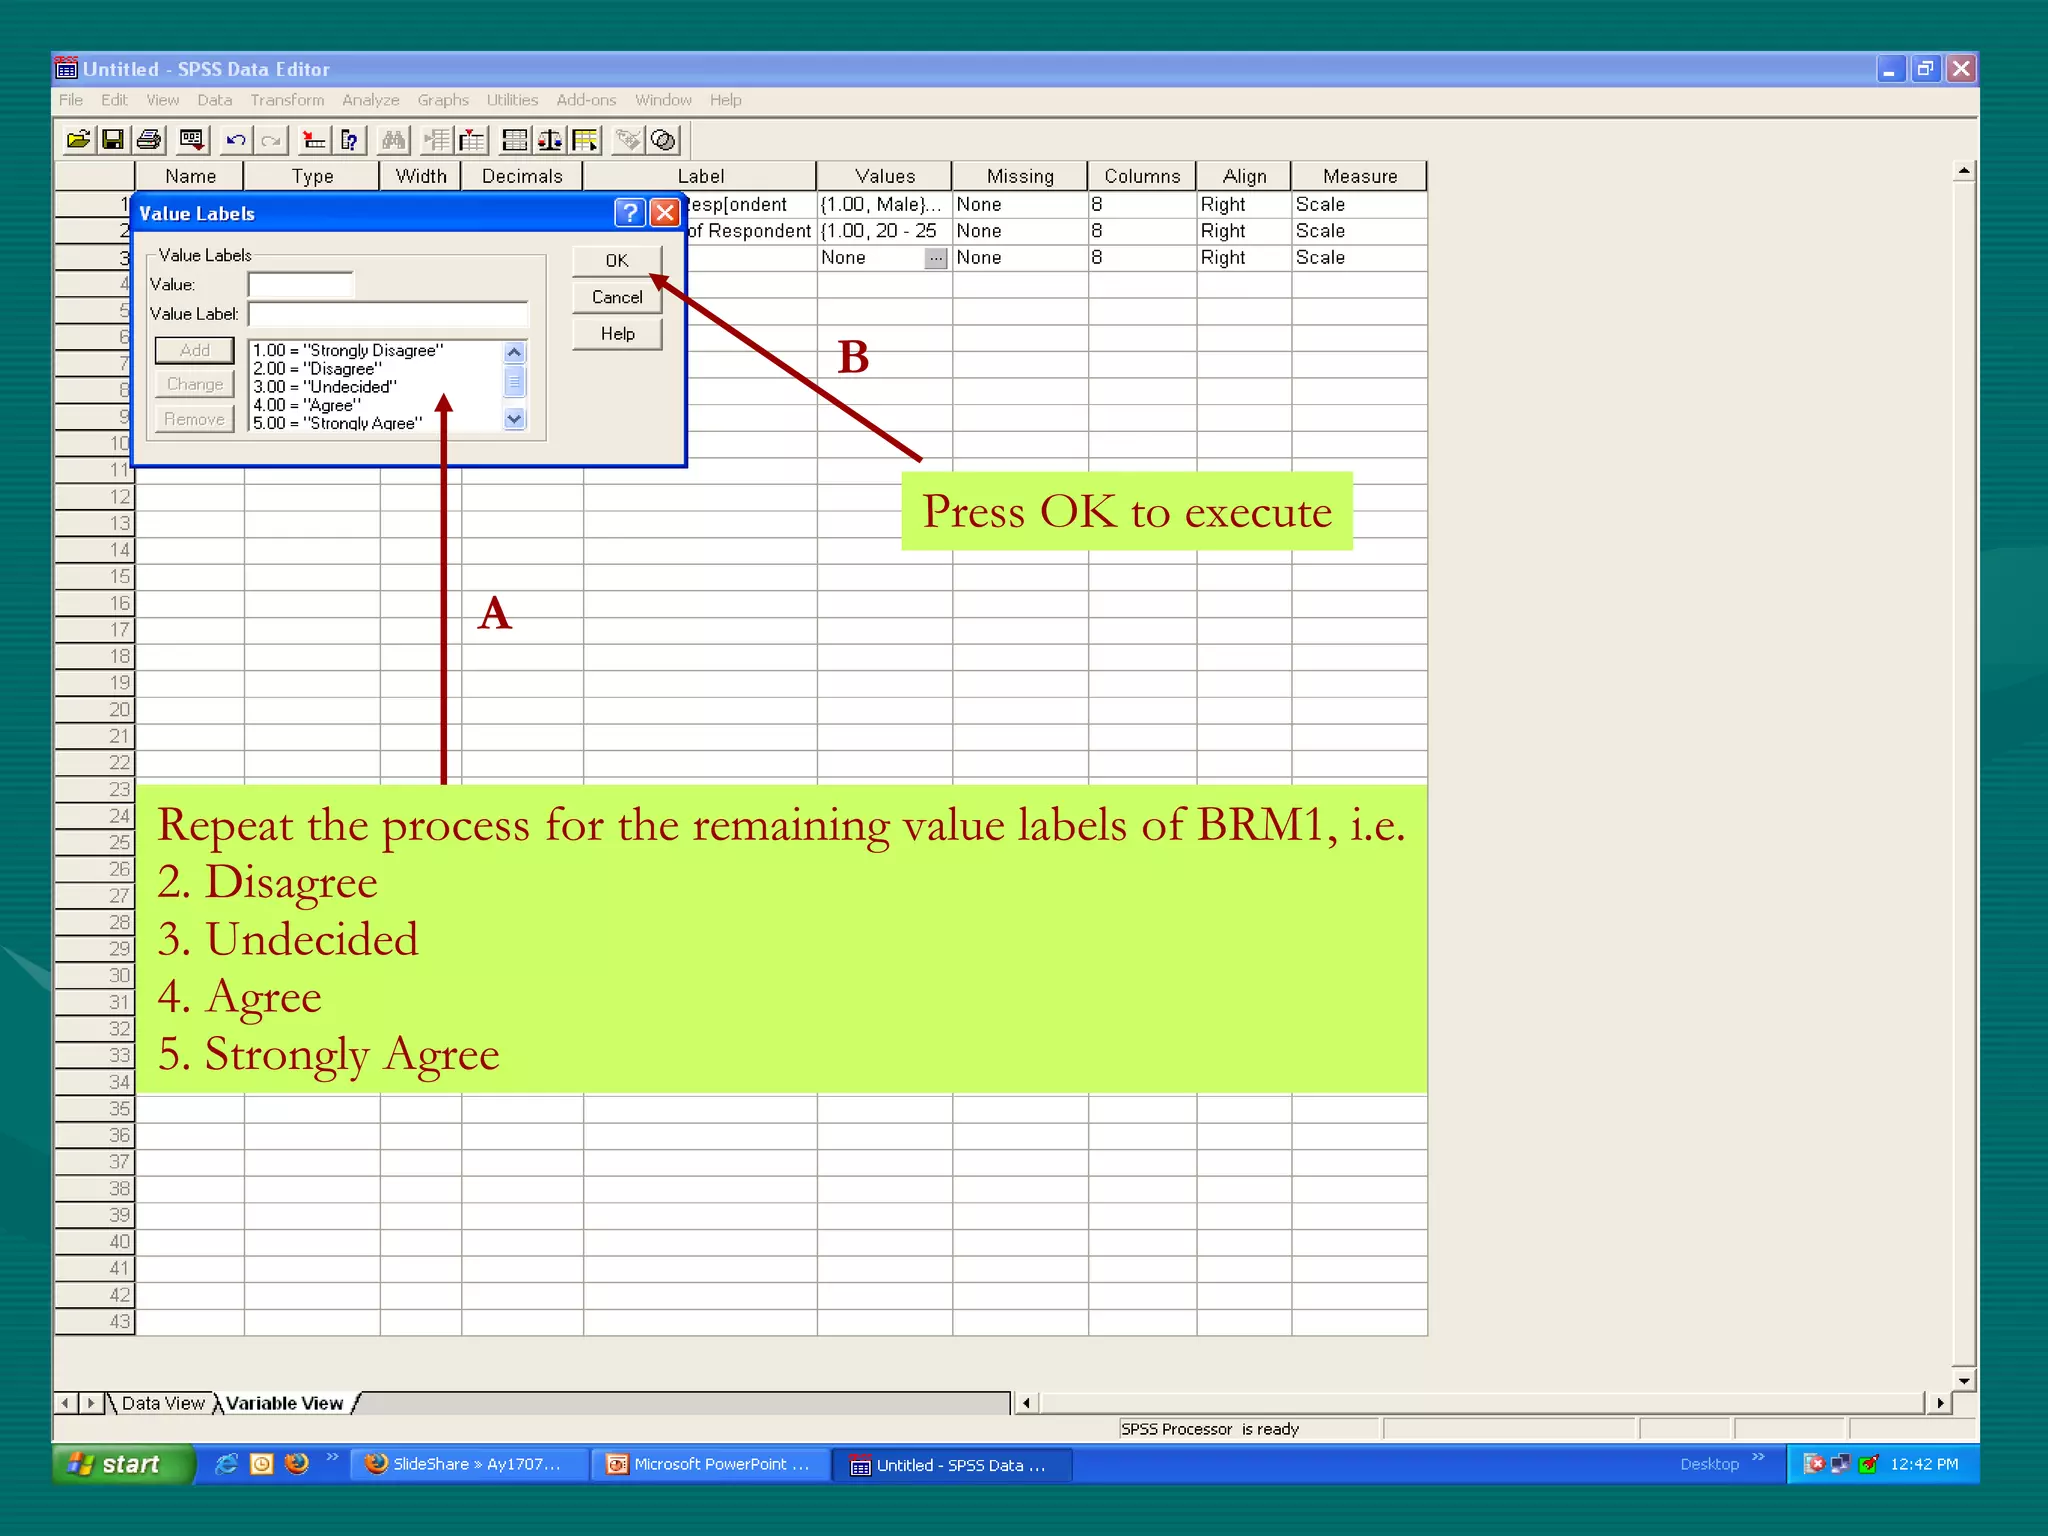Viewport: 2048px width, 1536px height.
Task: Click the Select Cases toolbar icon
Action: pyautogui.click(x=586, y=140)
